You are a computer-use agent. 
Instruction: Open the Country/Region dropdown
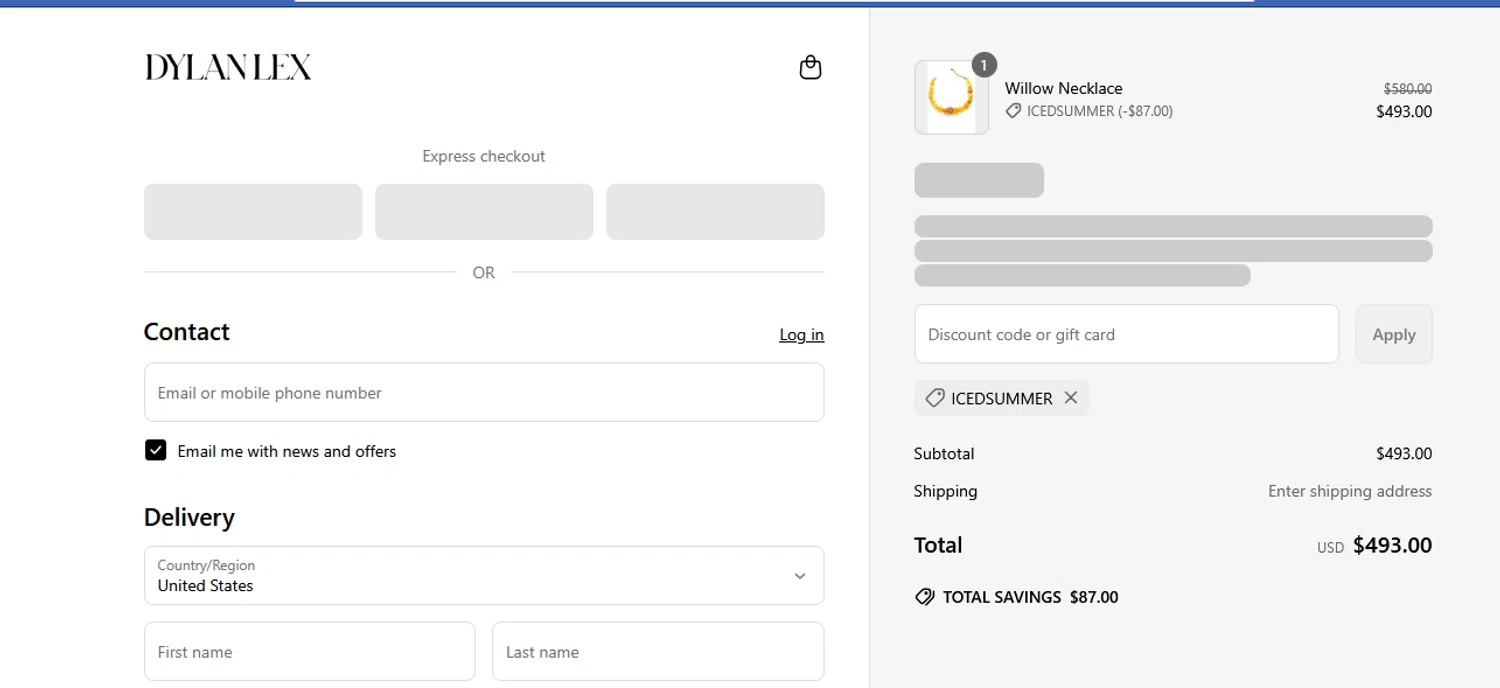[484, 575]
